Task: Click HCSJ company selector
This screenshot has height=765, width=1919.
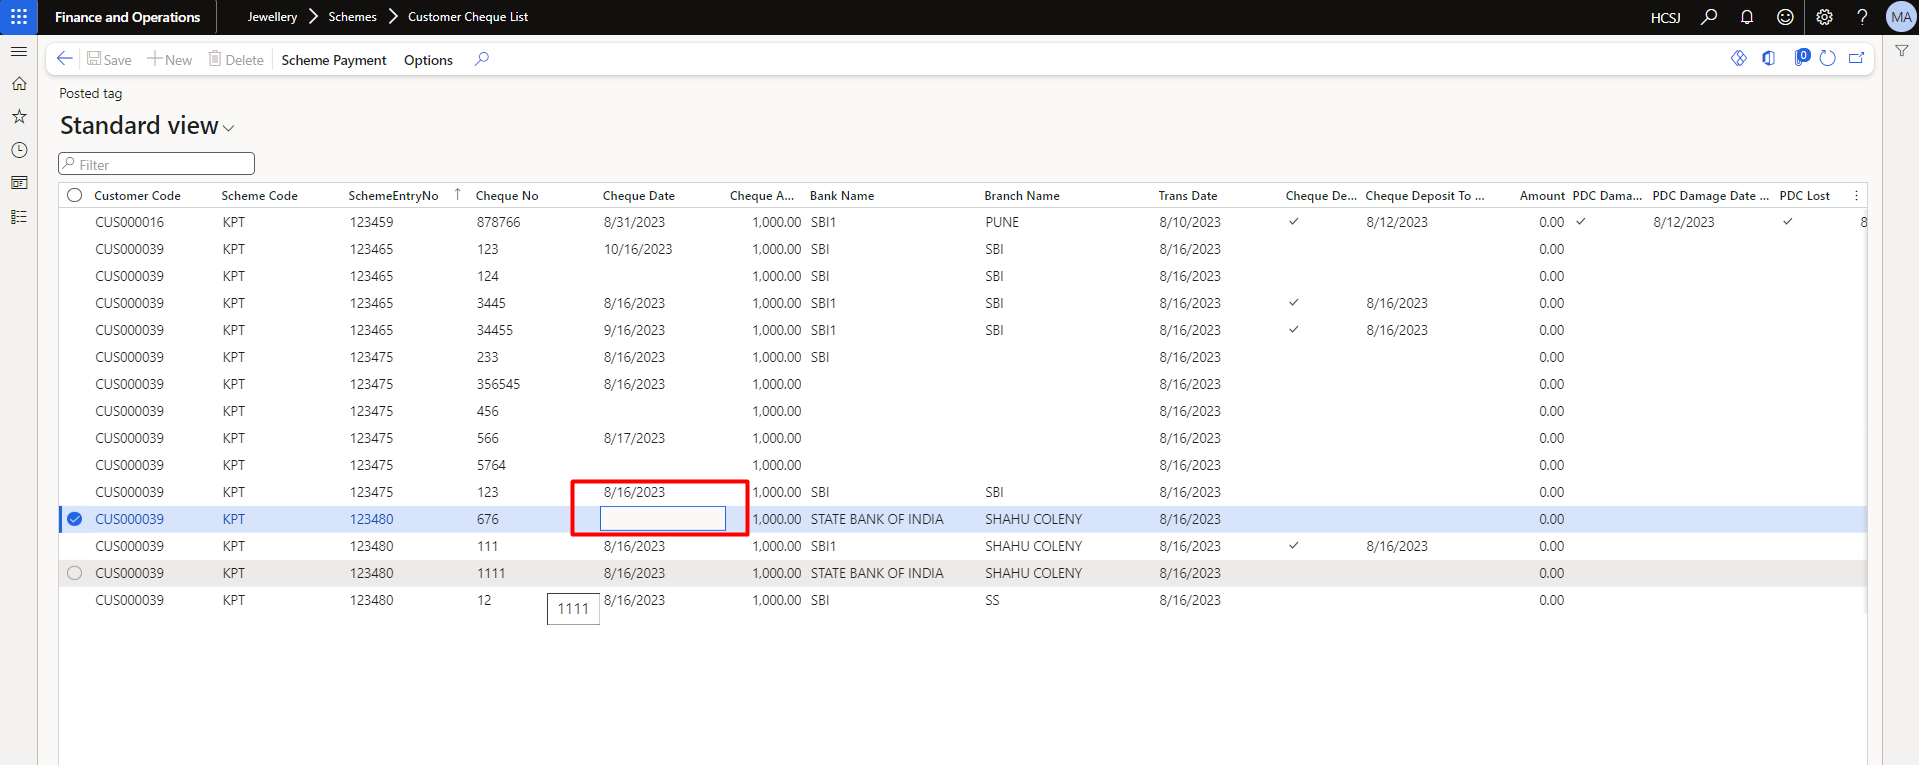Action: [1665, 18]
